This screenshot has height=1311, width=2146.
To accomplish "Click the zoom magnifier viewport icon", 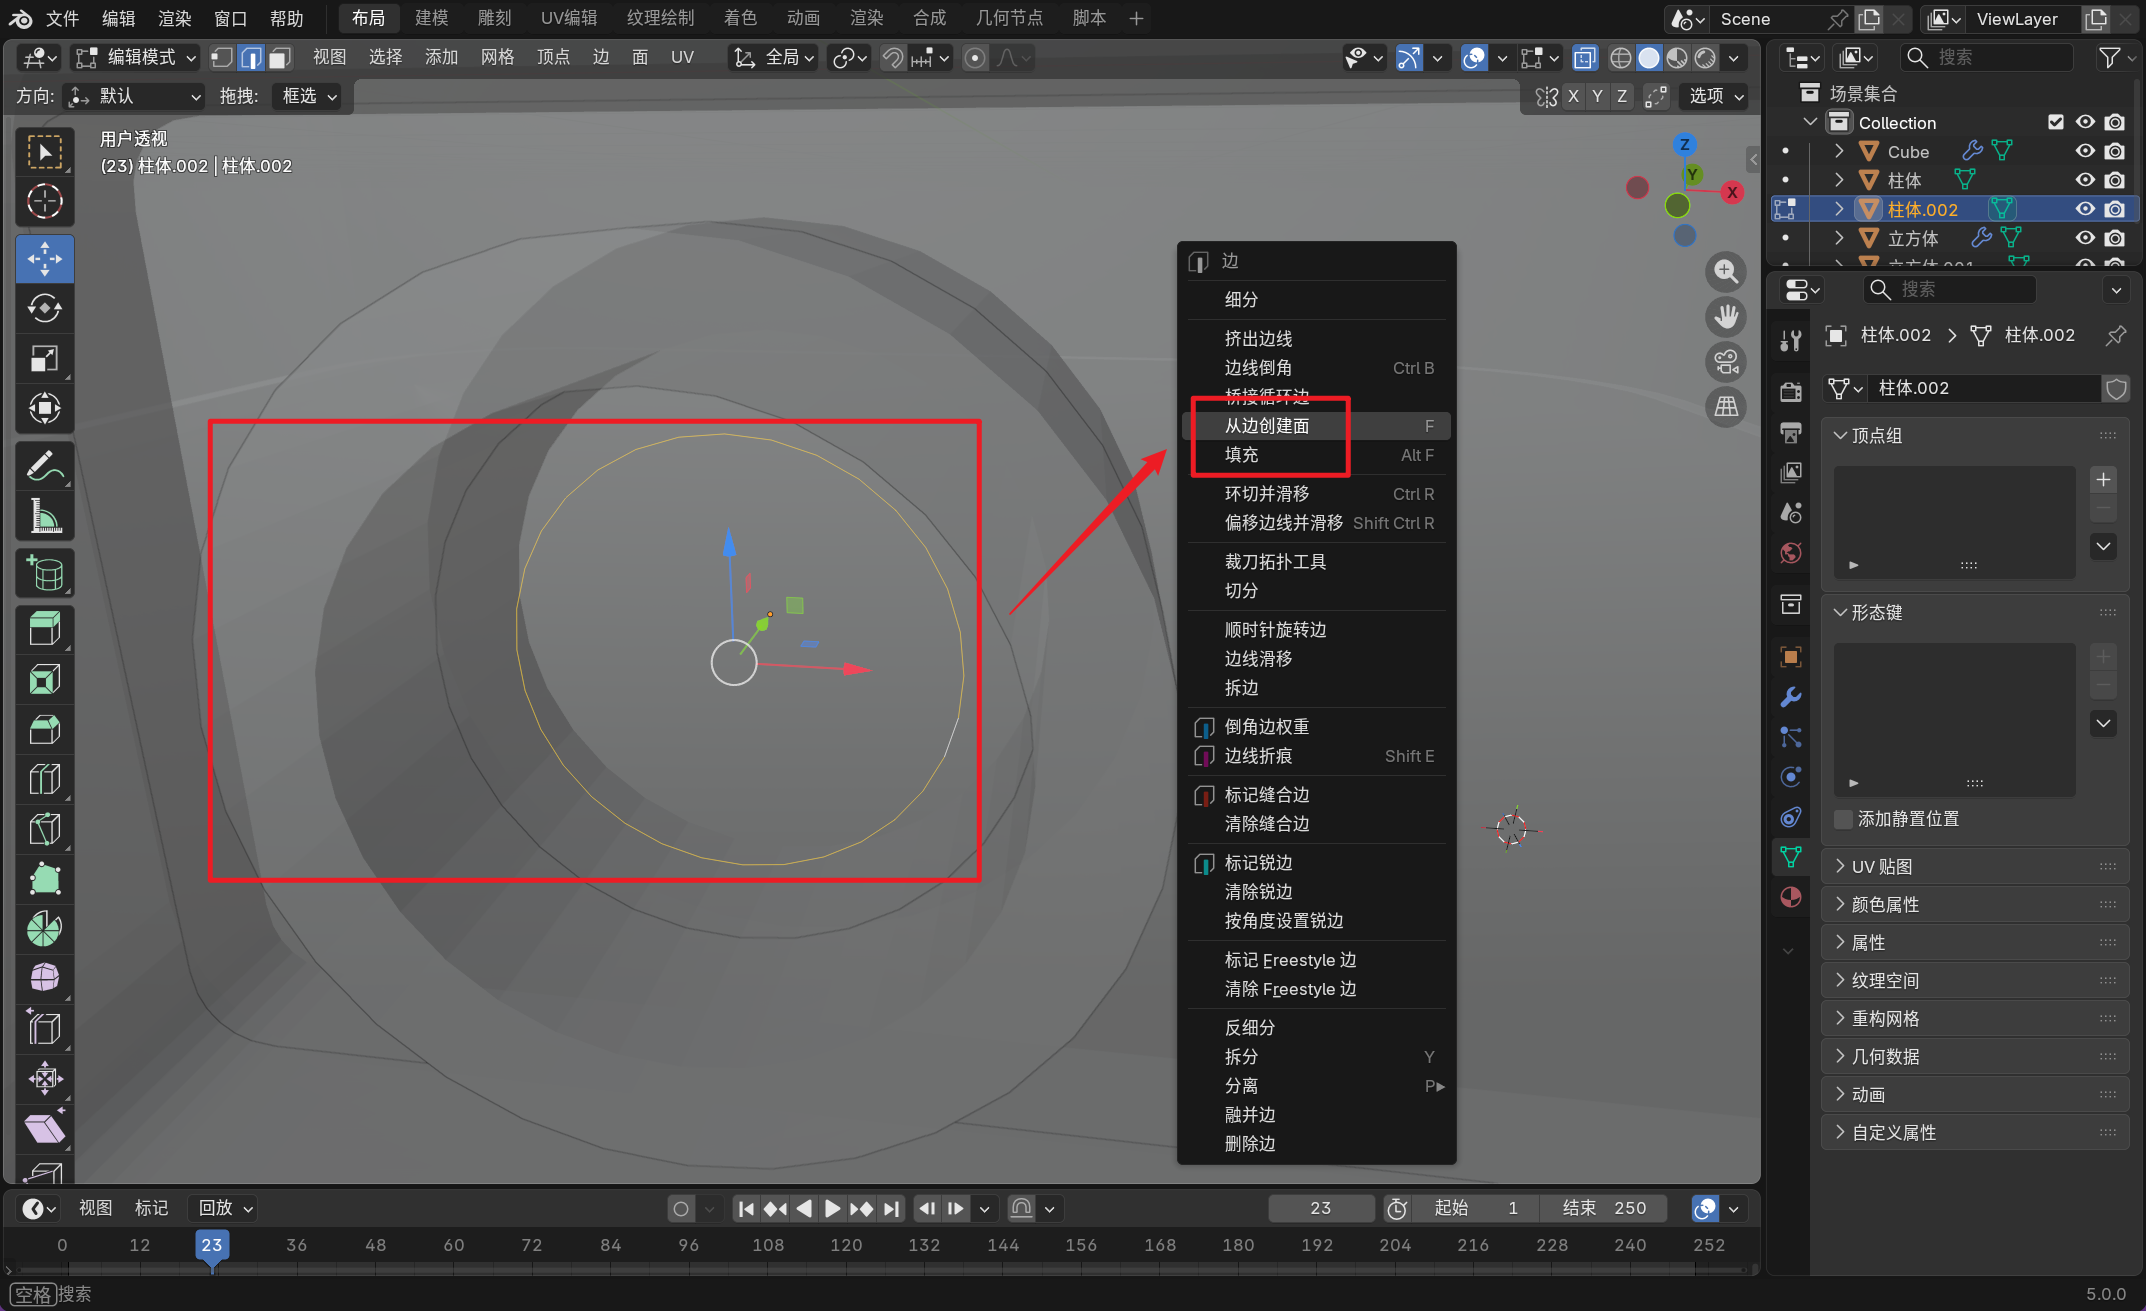I will [1726, 271].
